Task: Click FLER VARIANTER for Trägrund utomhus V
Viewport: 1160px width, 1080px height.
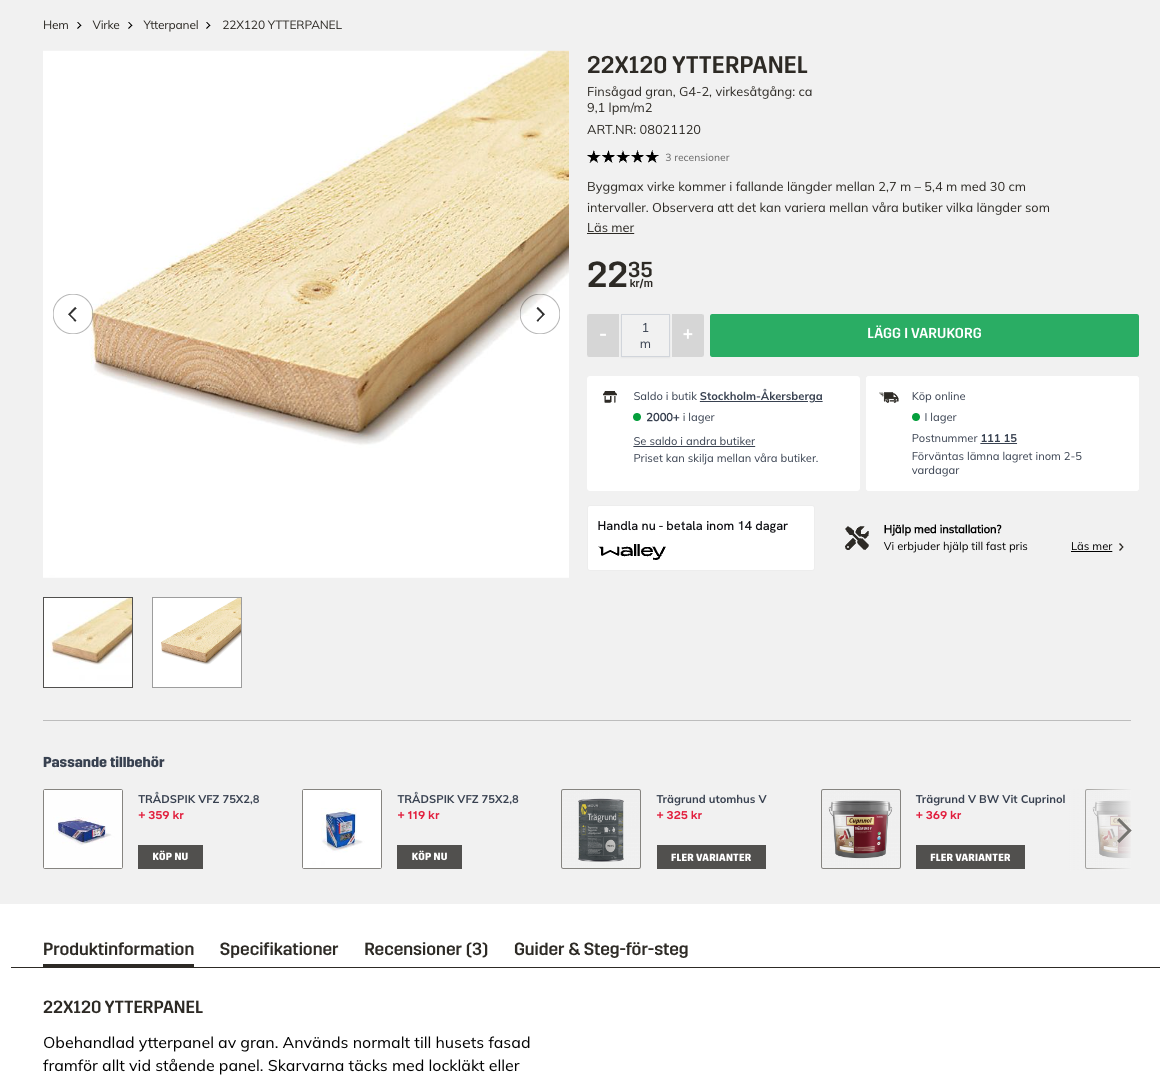Action: (711, 856)
